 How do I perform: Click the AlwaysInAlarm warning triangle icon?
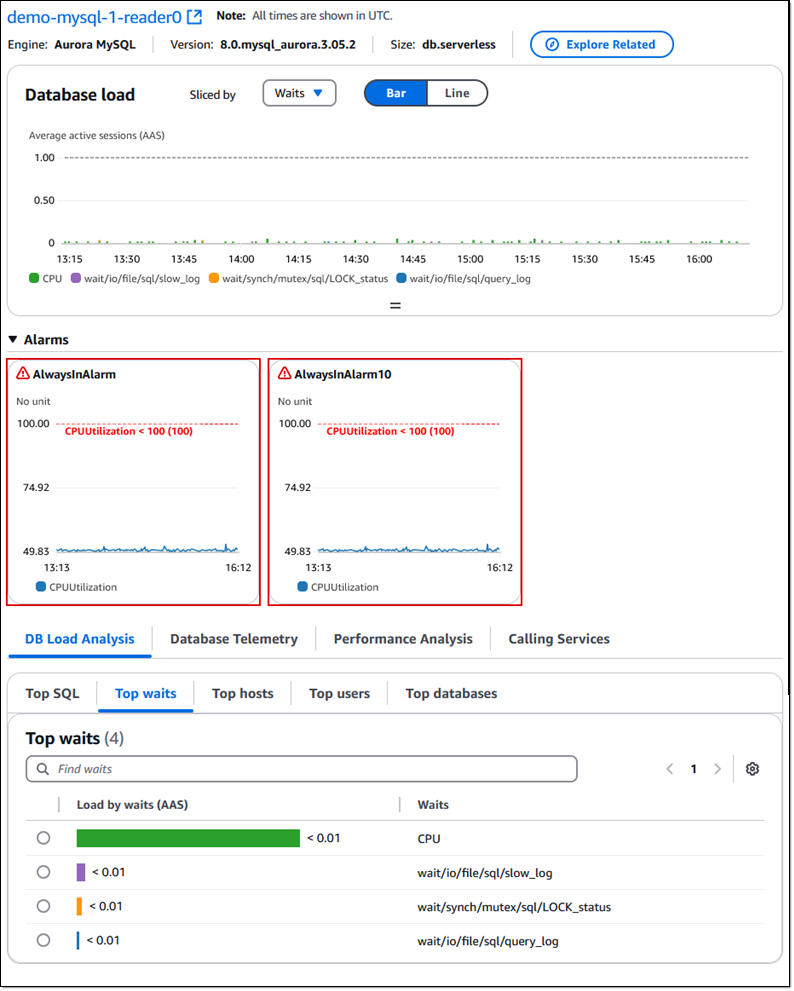[x=23, y=374]
